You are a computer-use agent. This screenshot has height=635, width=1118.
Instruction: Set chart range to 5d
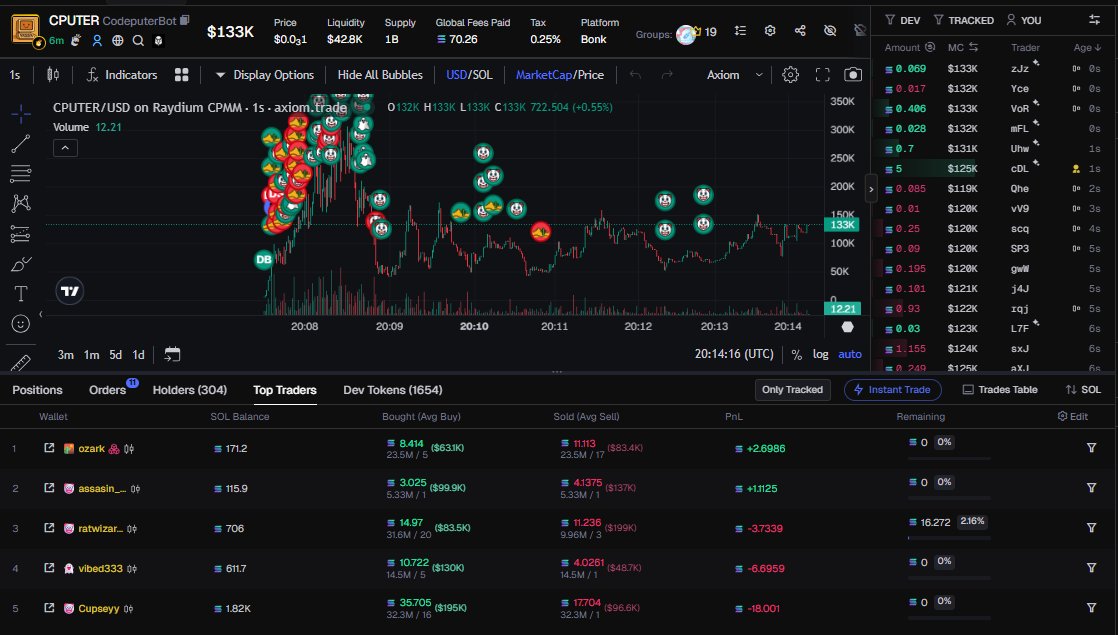click(116, 354)
